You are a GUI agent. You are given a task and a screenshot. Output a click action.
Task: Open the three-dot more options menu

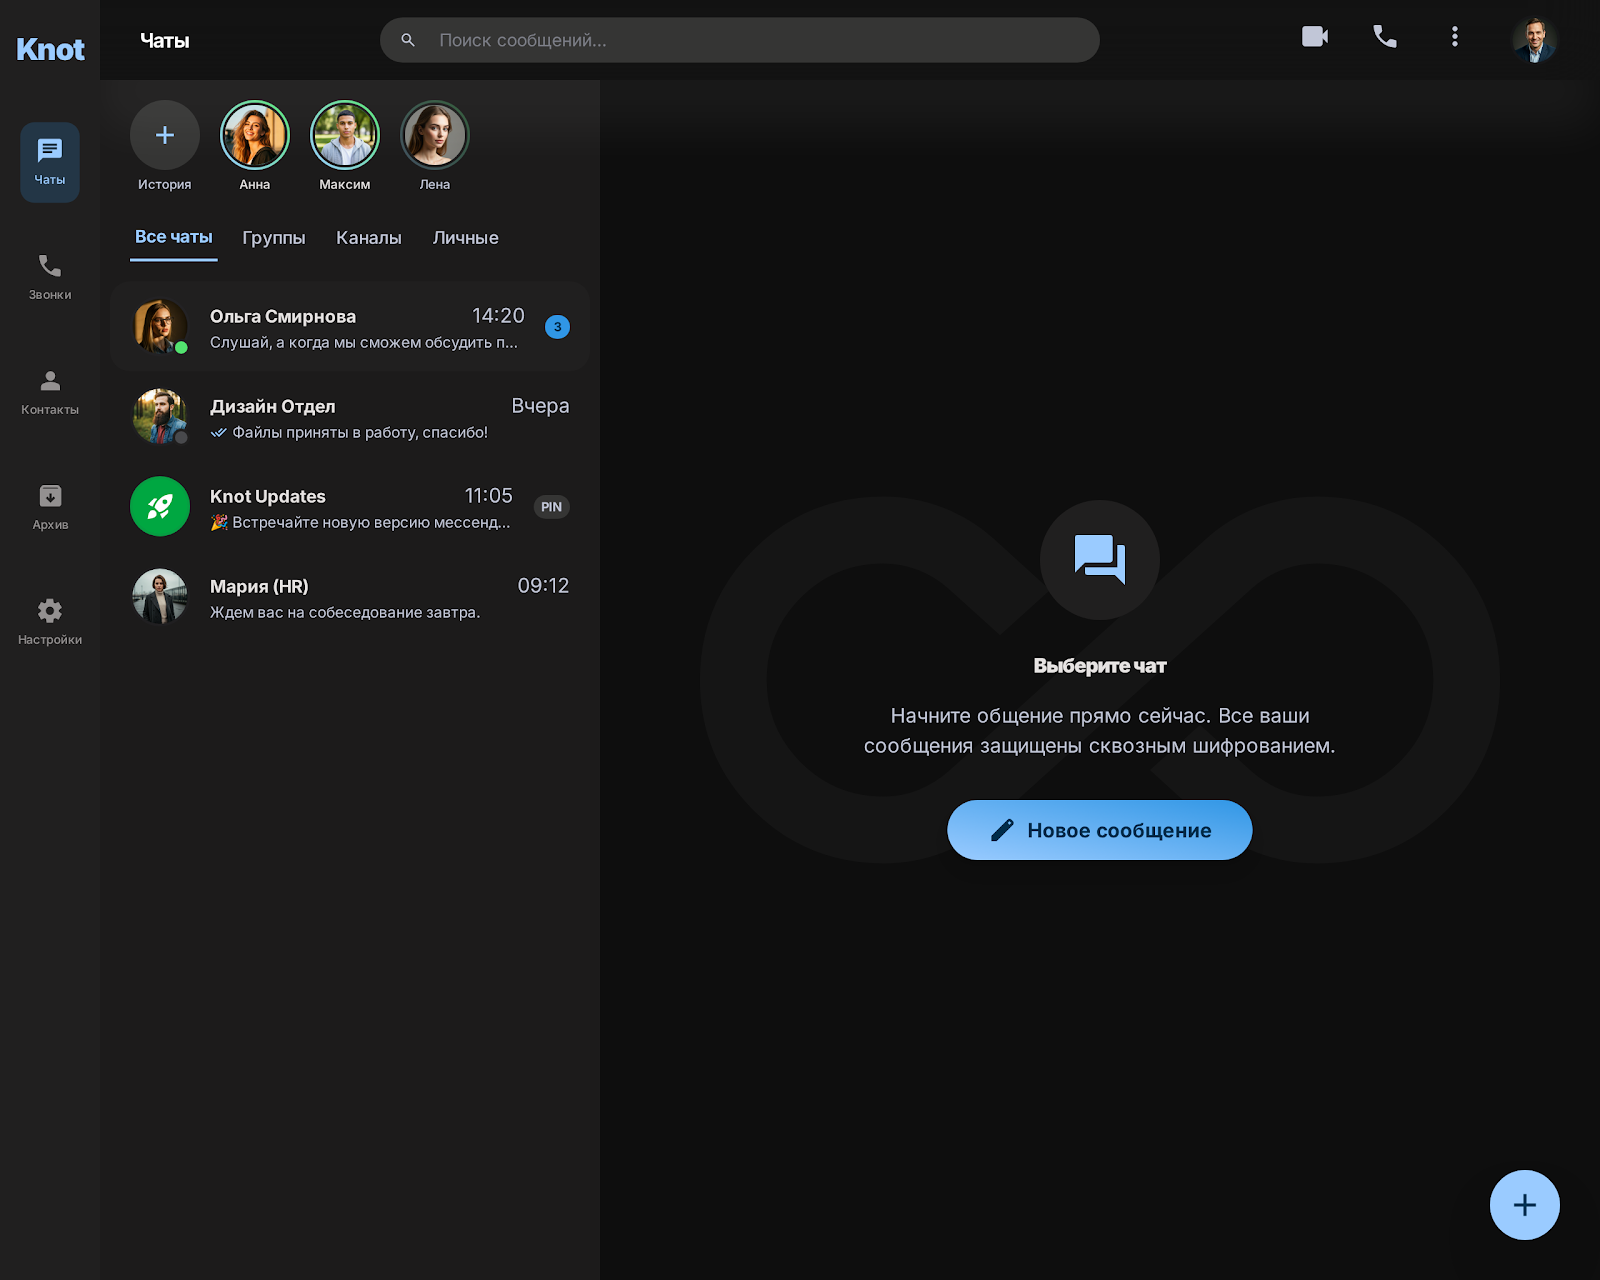coord(1455,37)
